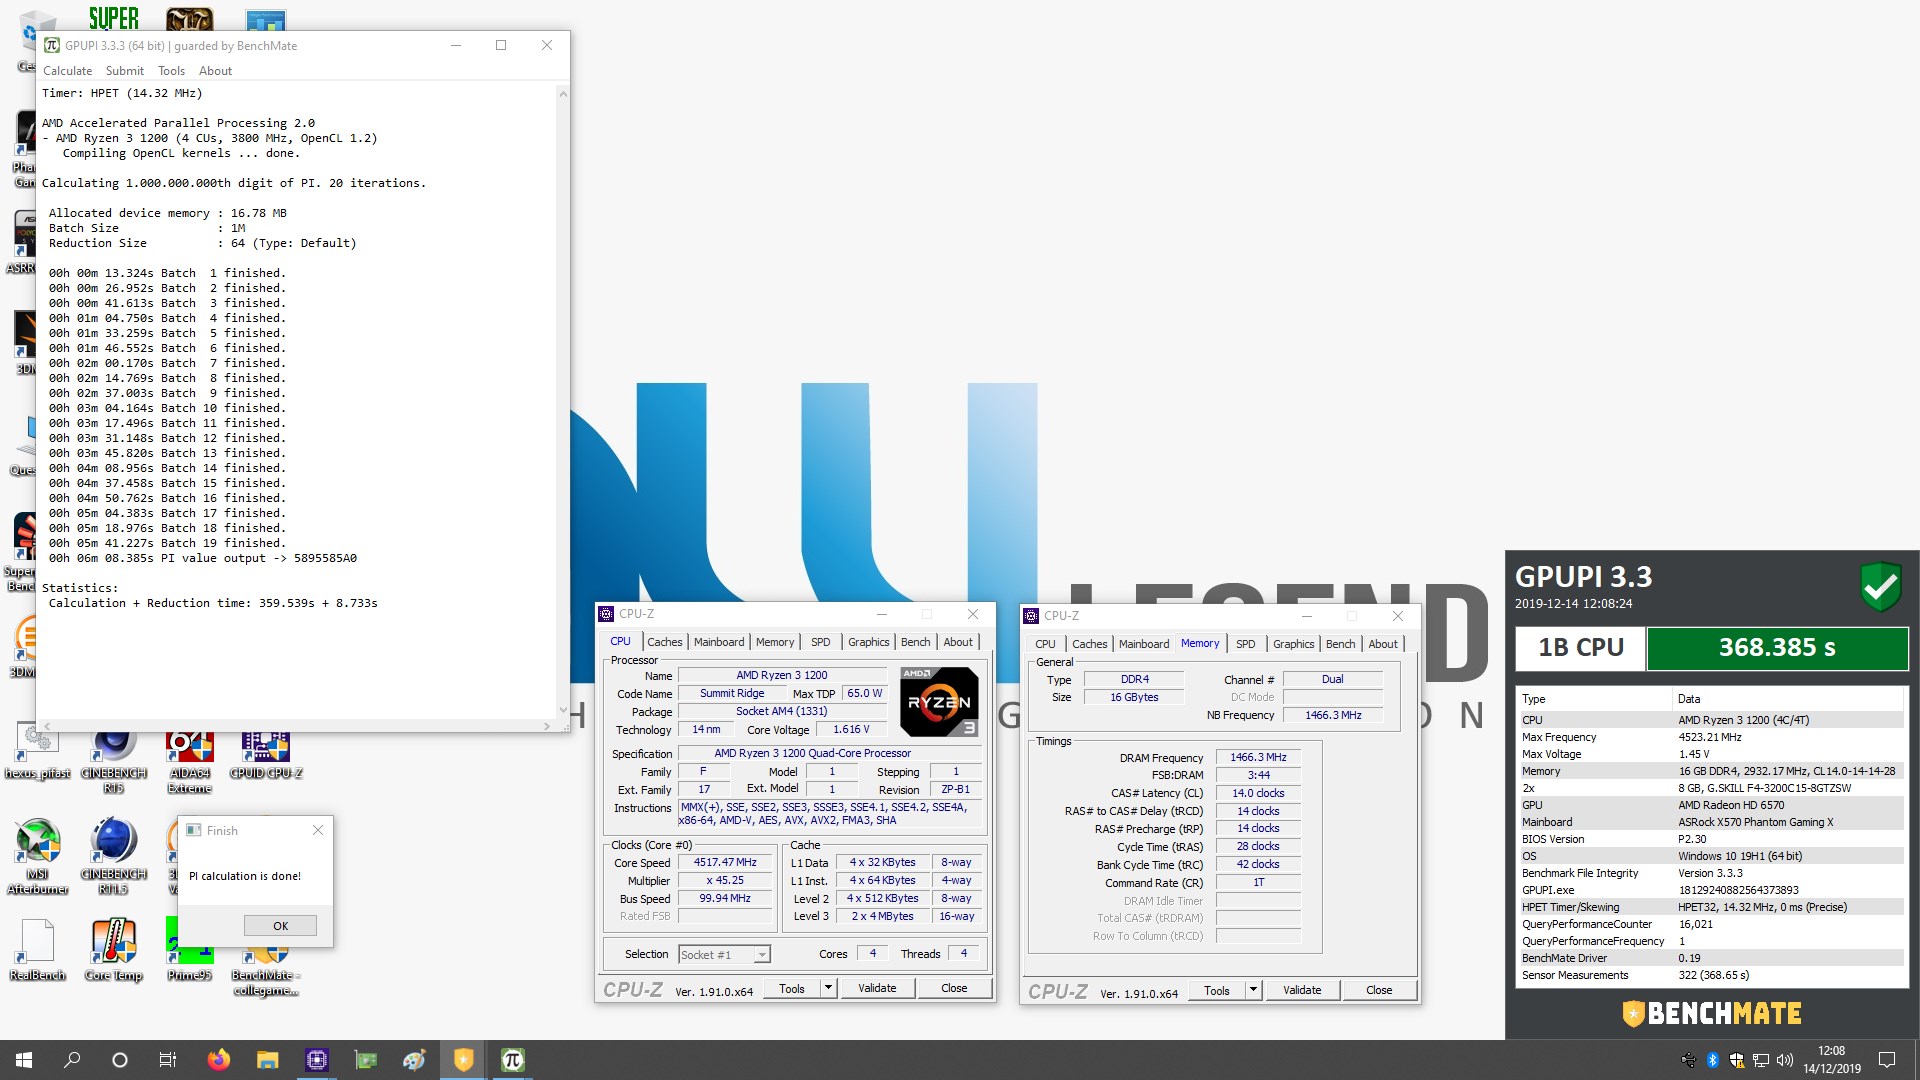This screenshot has height=1080, width=1920.
Task: Switch to CPU tab in right CPU-Z window
Action: point(1045,644)
